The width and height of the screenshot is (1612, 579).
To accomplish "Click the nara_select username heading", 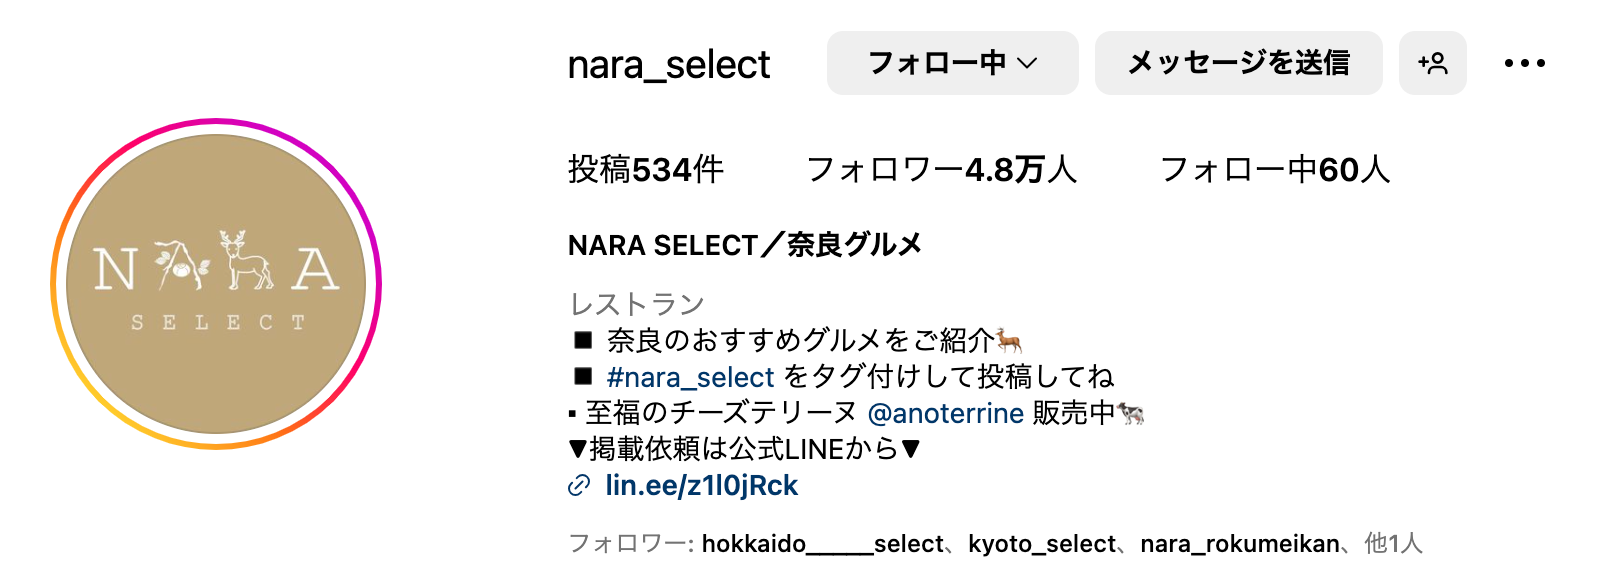I will 669,65.
